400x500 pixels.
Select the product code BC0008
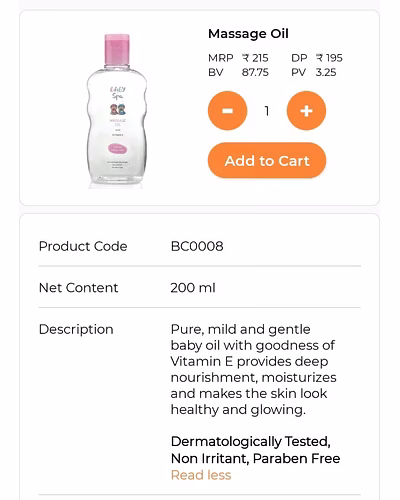(197, 246)
